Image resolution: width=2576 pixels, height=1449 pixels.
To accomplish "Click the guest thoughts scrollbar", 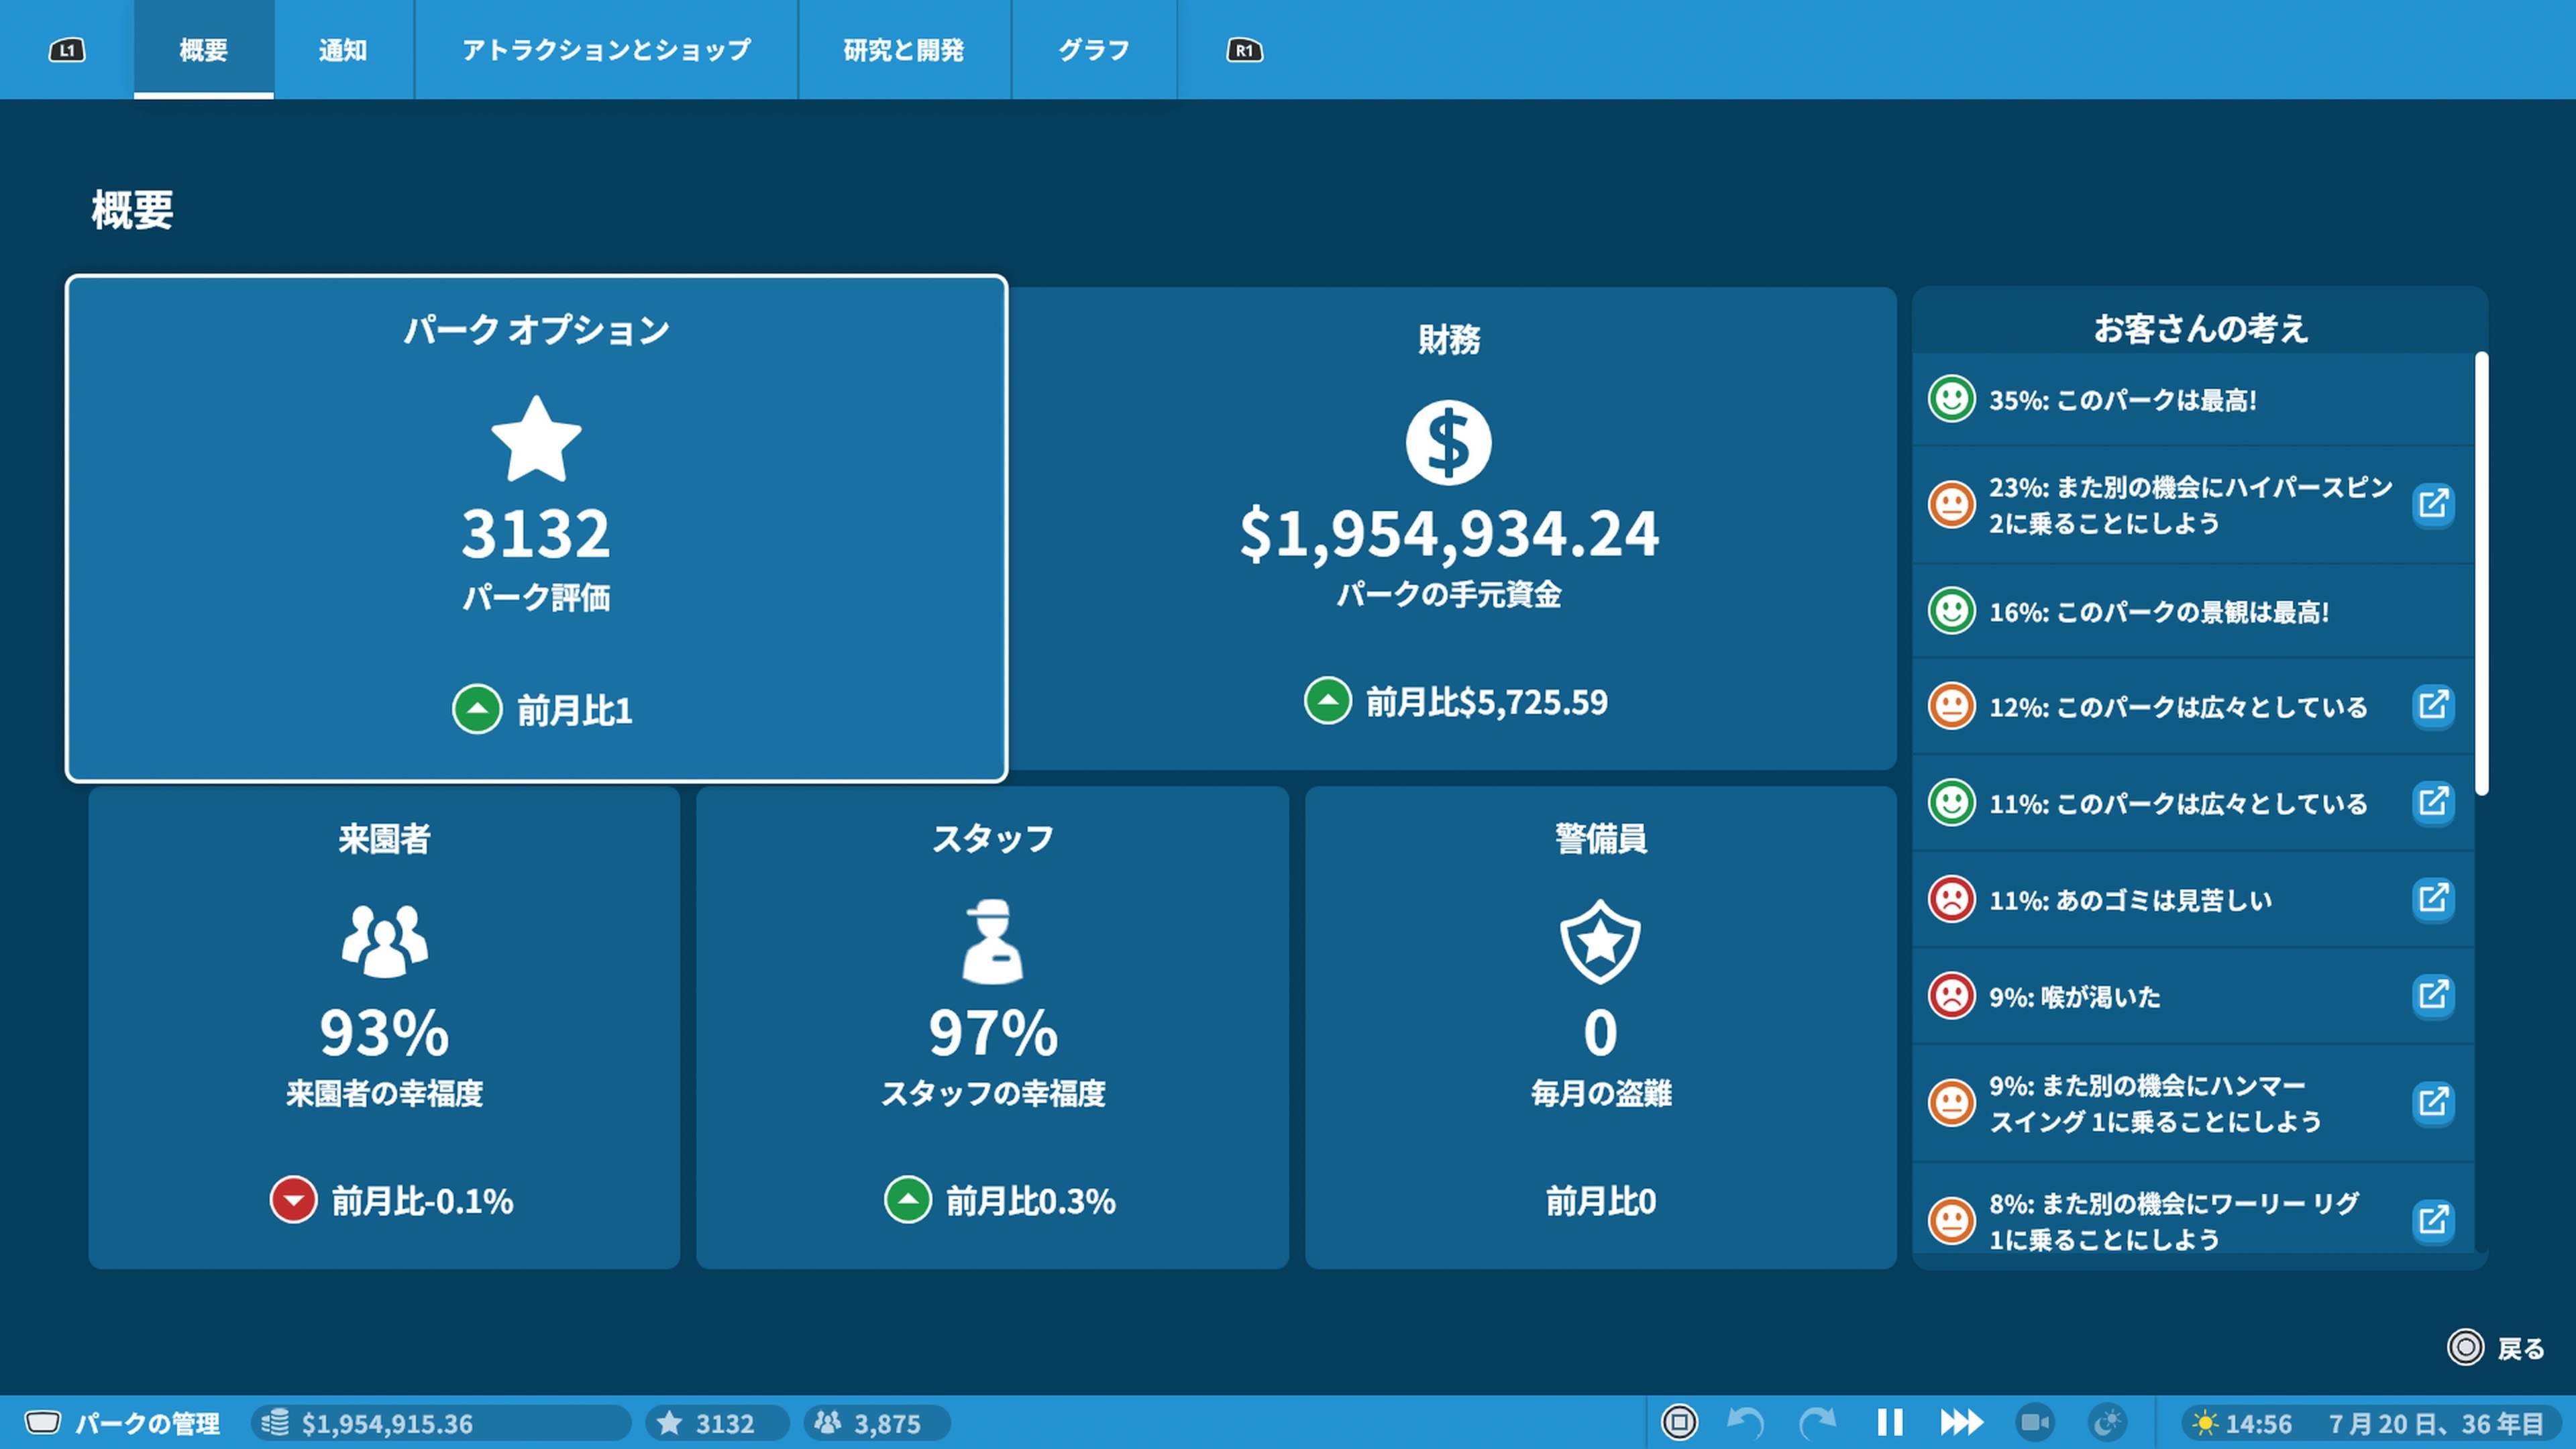I will pos(2481,574).
